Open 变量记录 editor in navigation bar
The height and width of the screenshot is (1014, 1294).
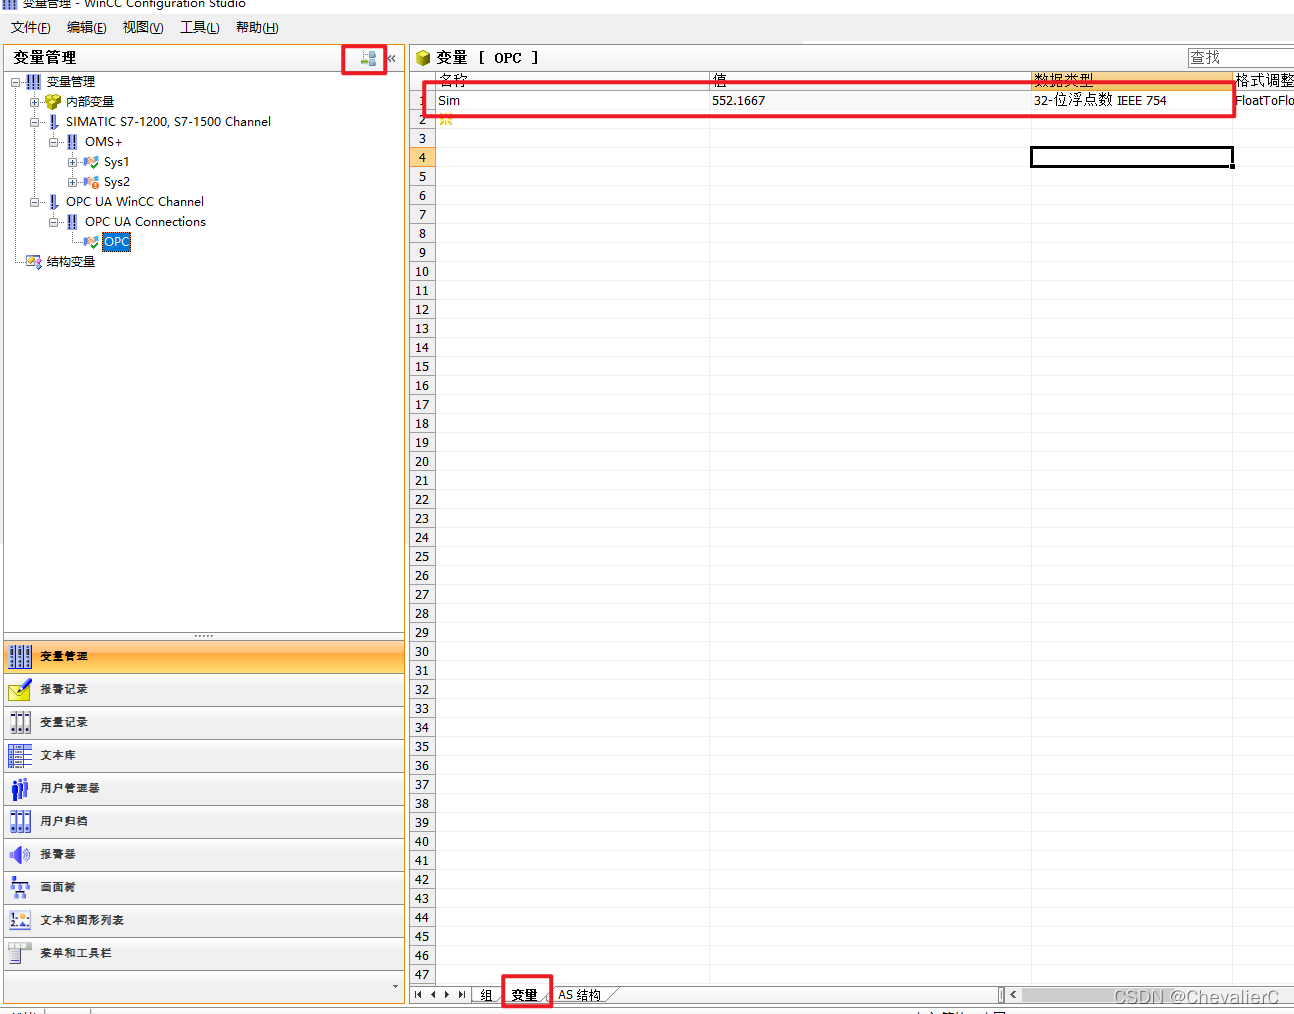pyautogui.click(x=204, y=723)
